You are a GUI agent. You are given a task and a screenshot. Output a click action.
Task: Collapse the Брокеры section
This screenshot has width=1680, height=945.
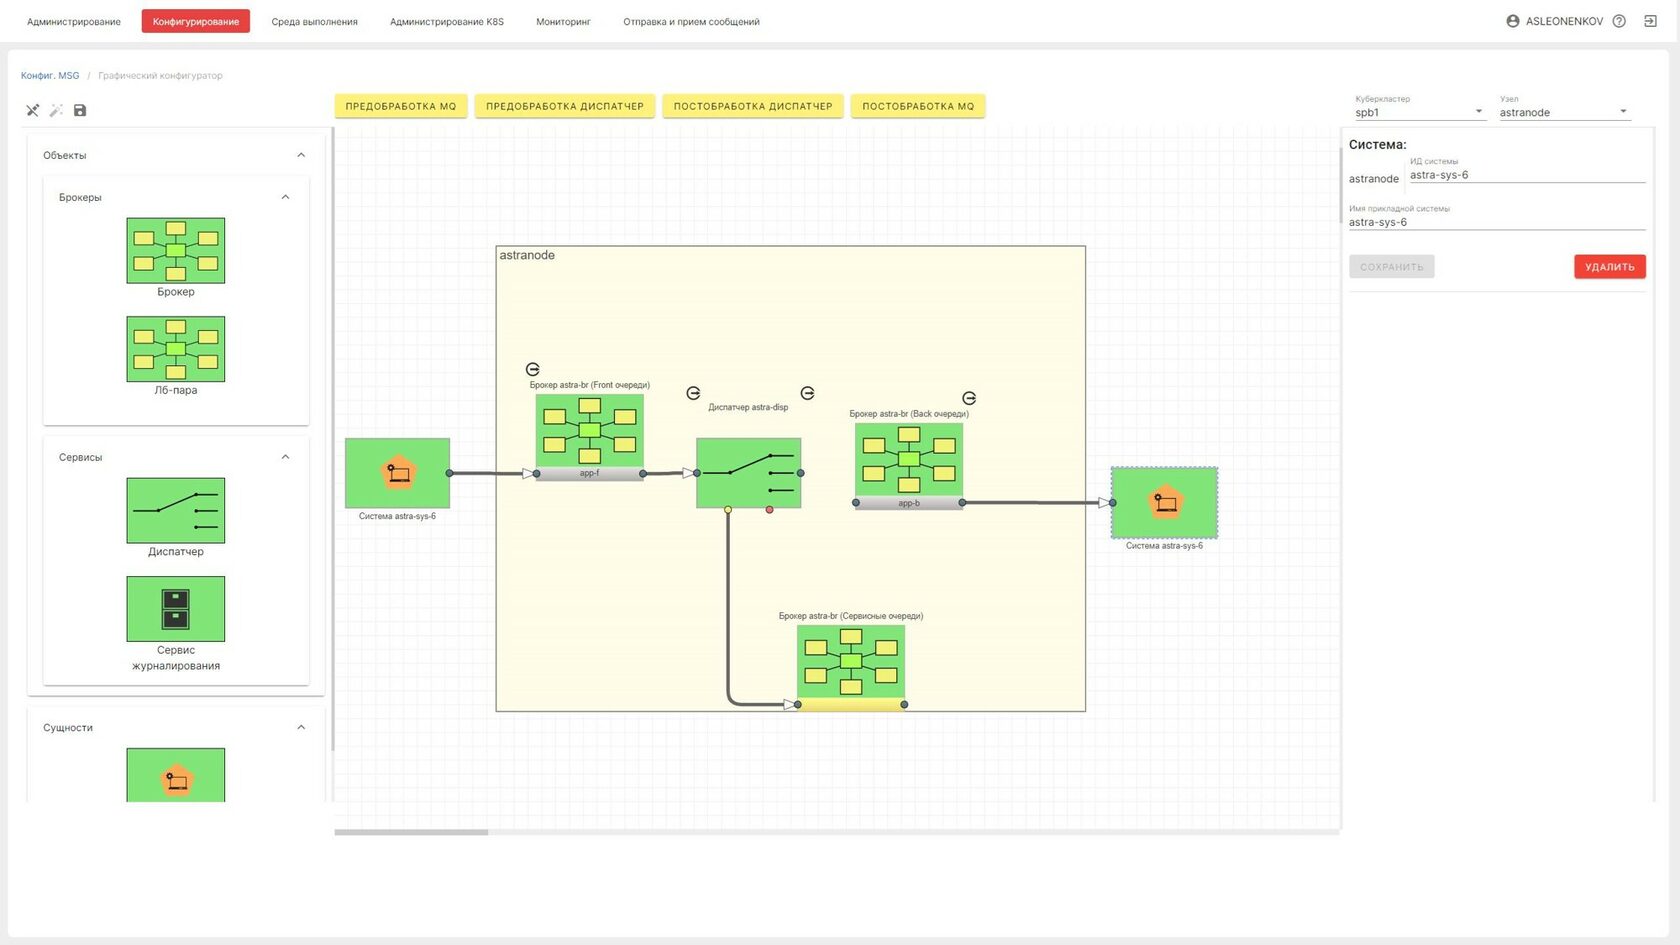[x=285, y=197]
